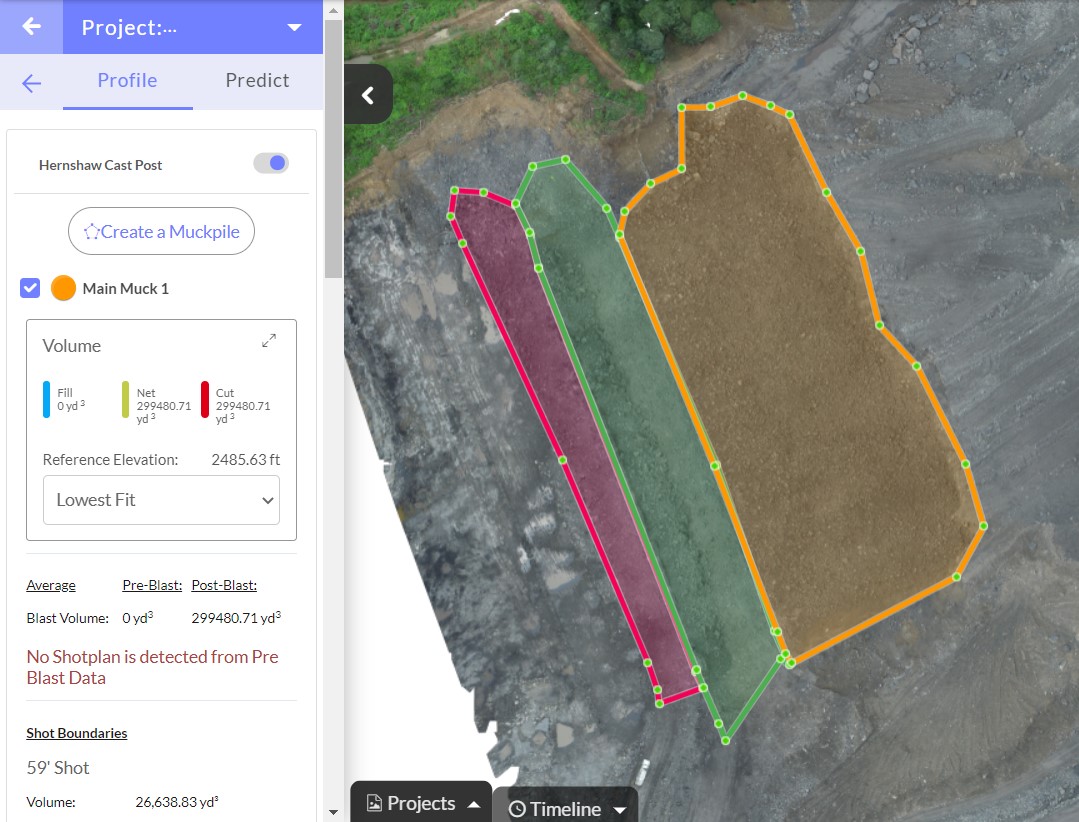
Task: Switch to the Predict tab
Action: point(257,81)
